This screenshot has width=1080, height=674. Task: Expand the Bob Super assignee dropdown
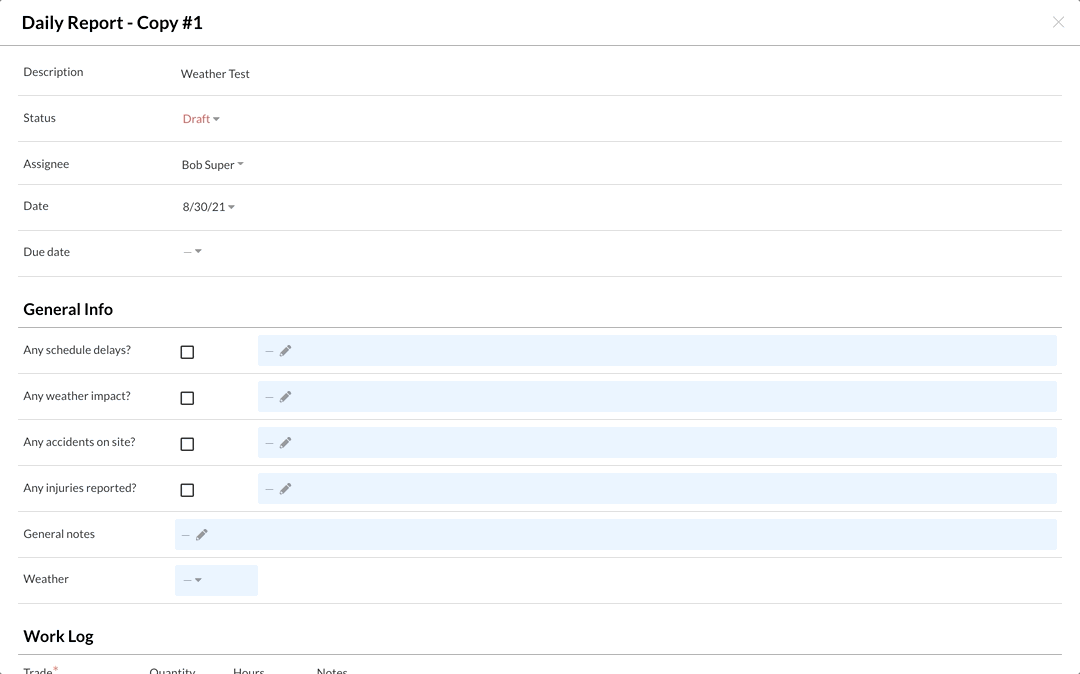tap(212, 165)
